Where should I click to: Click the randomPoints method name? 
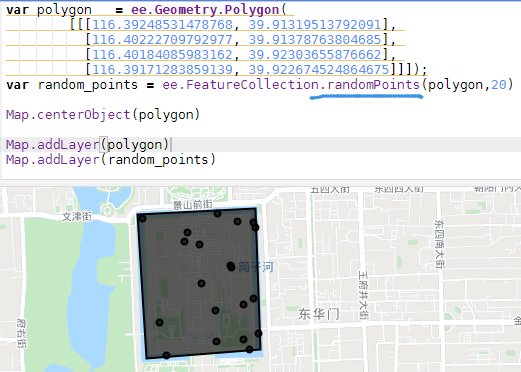click(373, 85)
